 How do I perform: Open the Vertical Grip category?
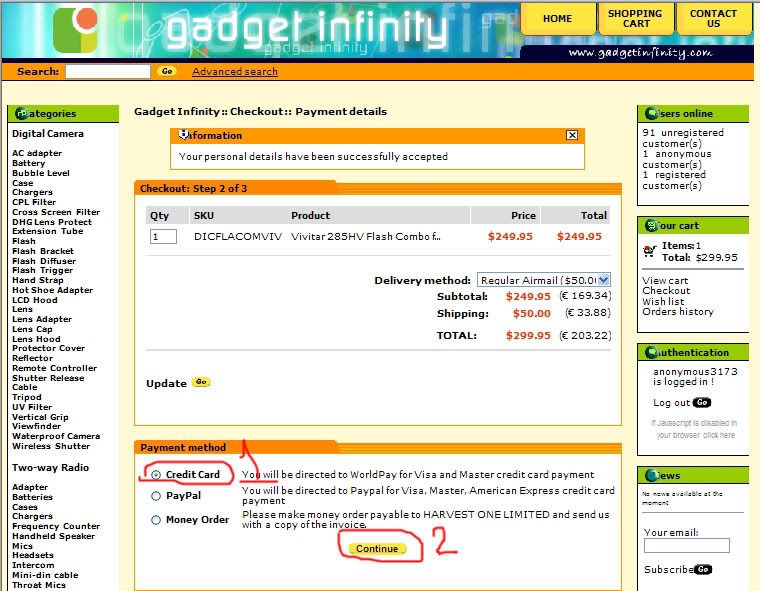(40, 417)
